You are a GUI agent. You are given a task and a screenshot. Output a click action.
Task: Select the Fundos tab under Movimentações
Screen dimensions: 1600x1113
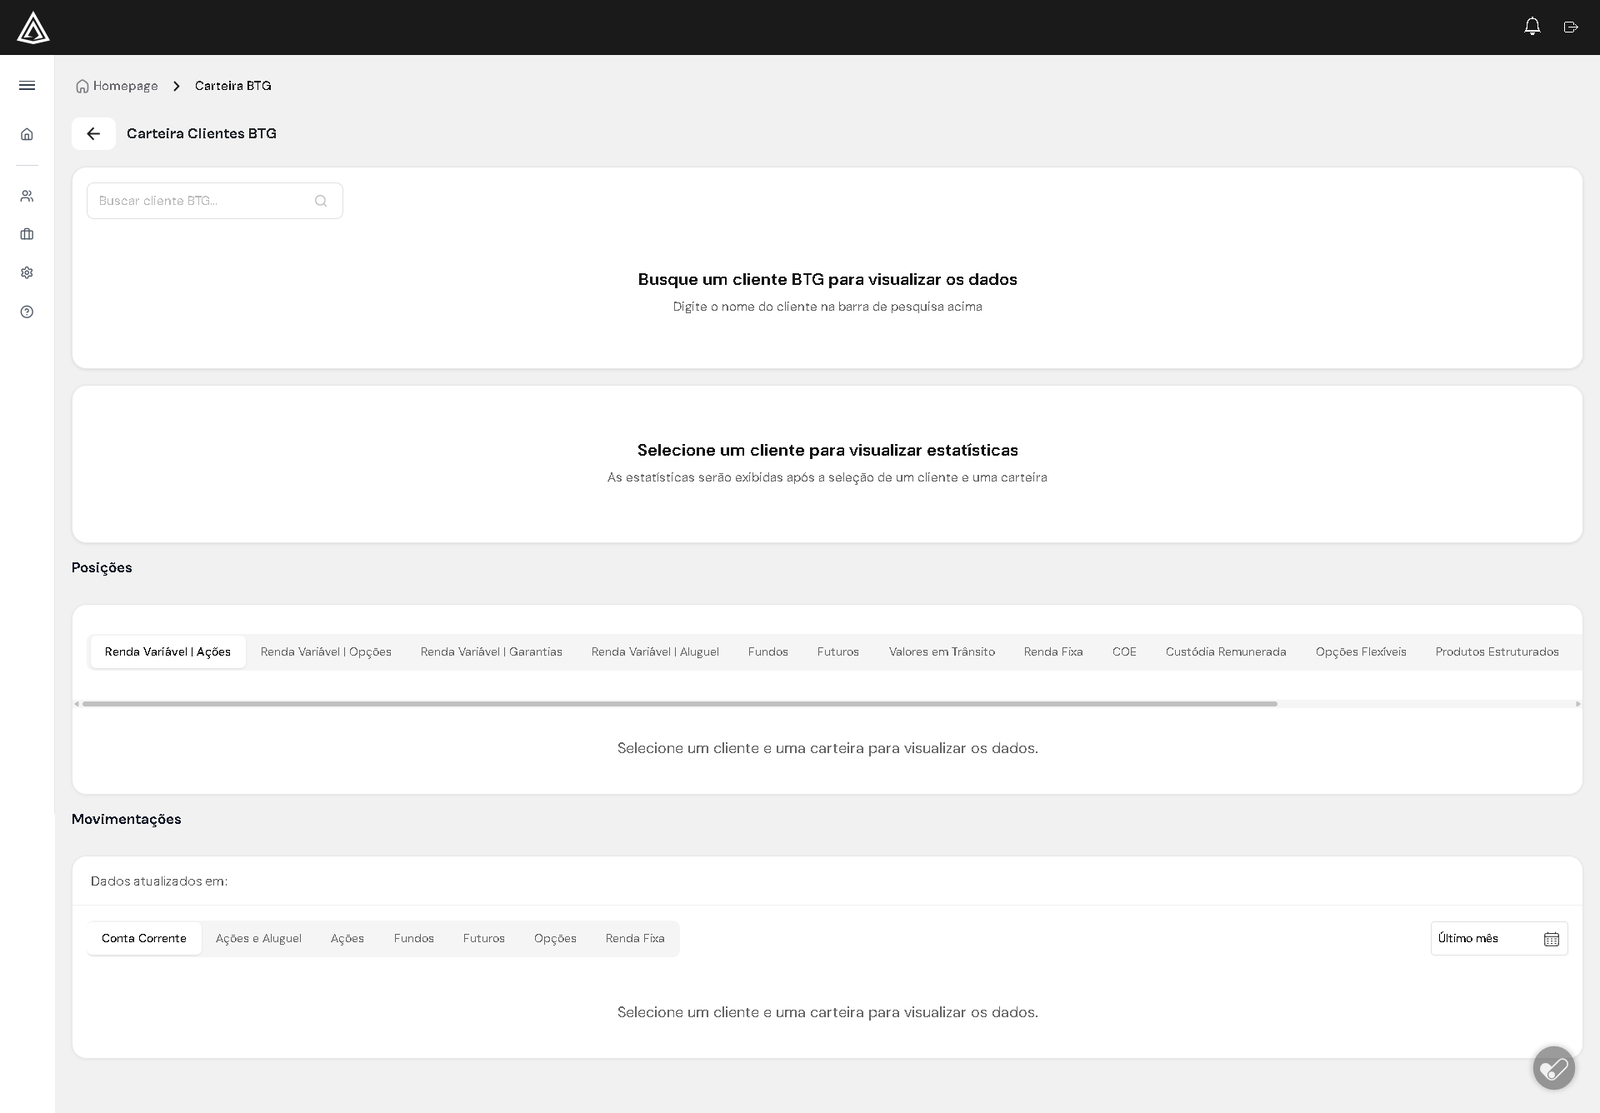(413, 938)
